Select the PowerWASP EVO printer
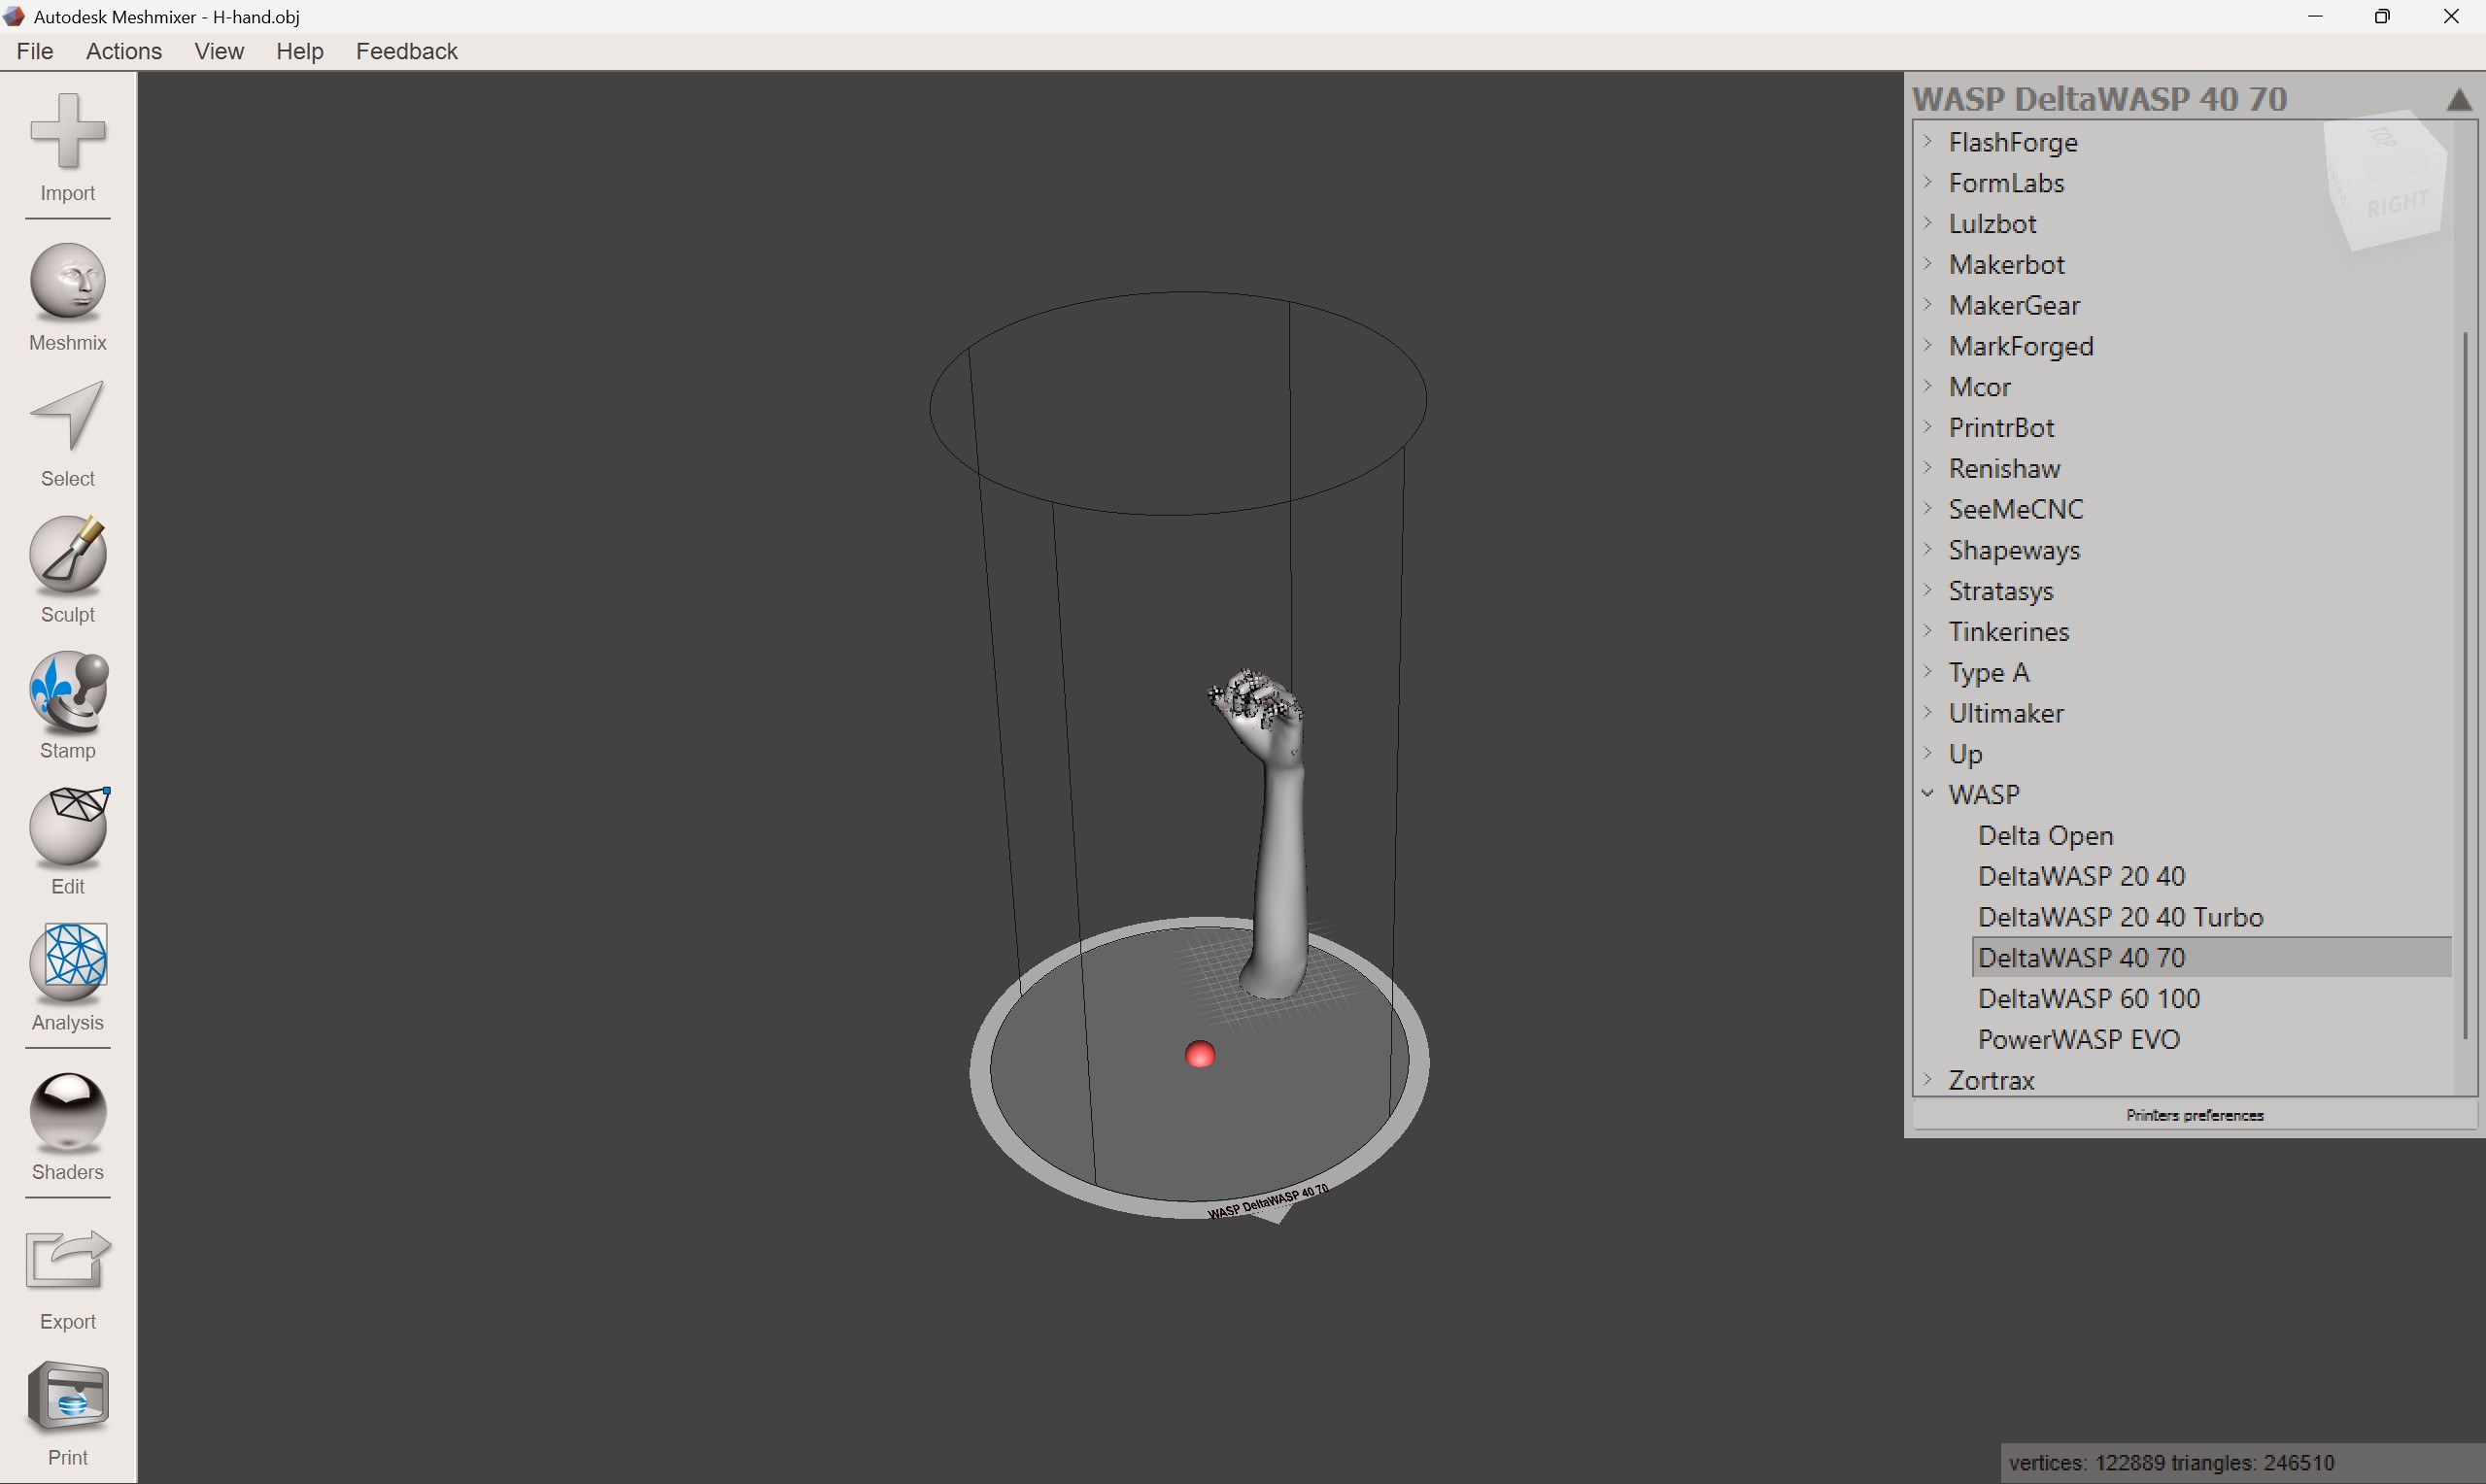This screenshot has height=1484, width=2486. 2078,1039
